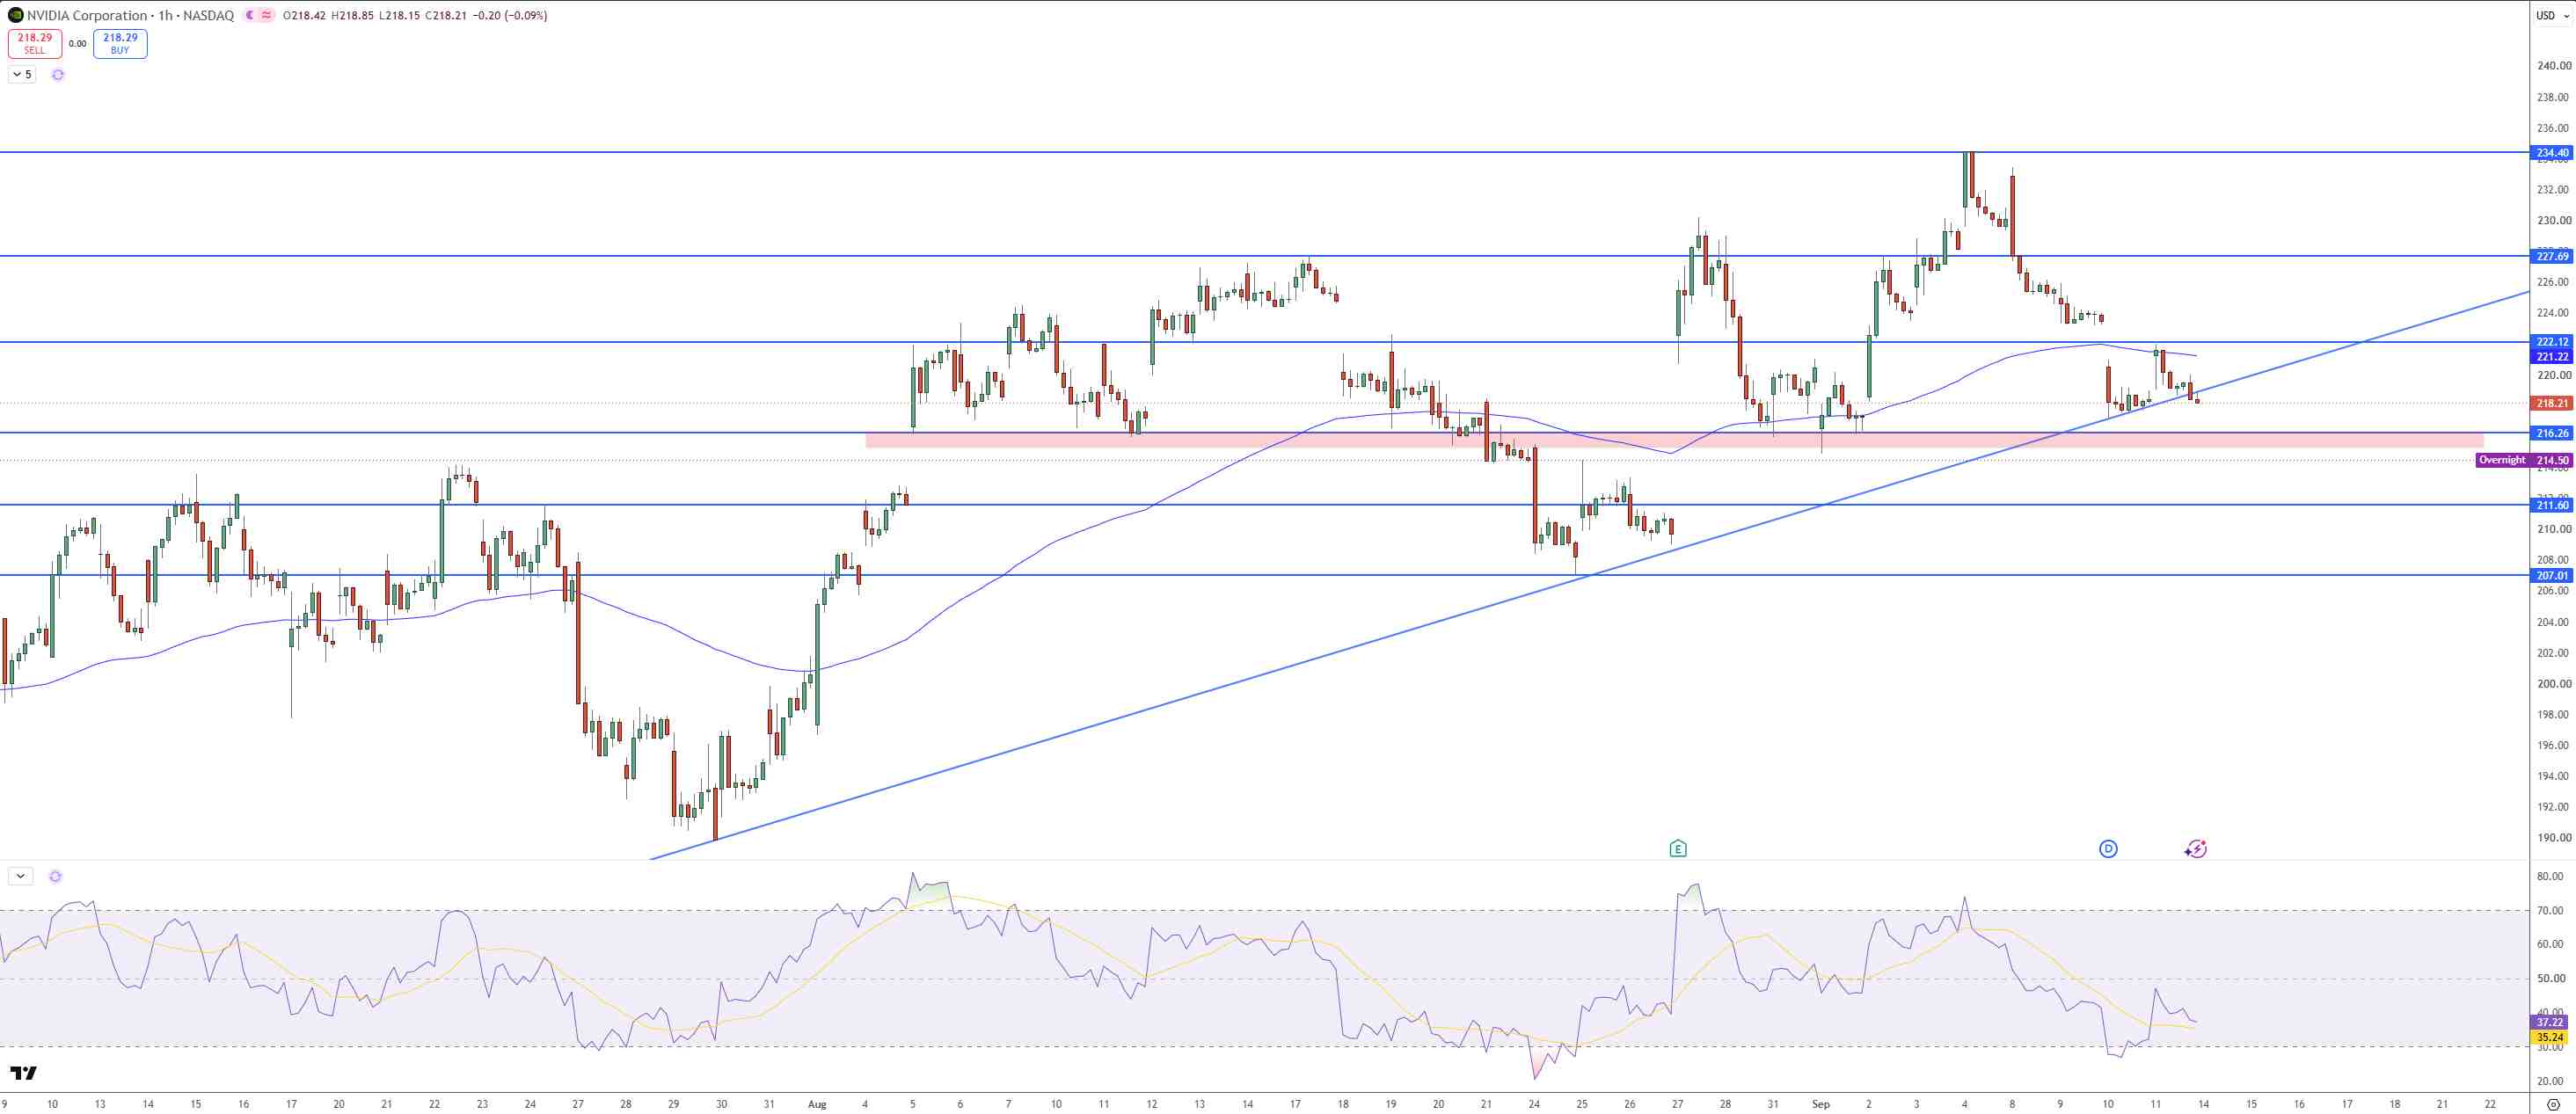Screen dimensions: 2576x1114
Task: Click the 221.22 moving average price label
Action: coord(2552,357)
